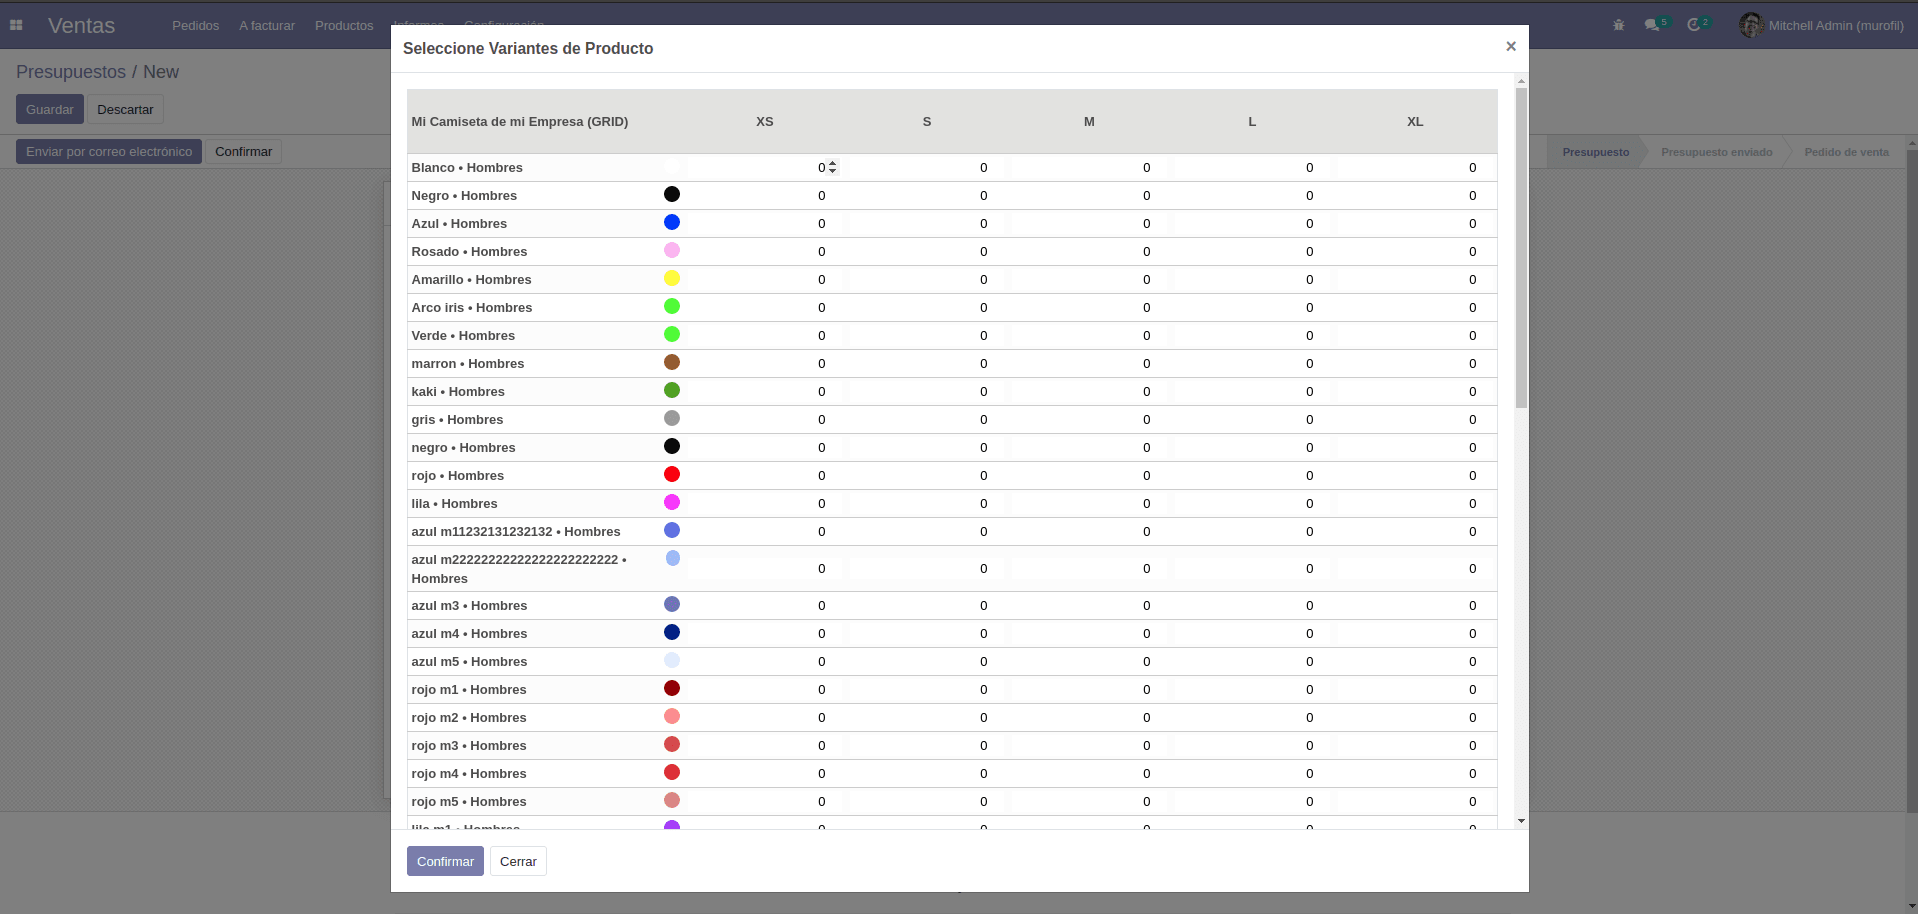
Task: Click M quantity field for azul m3 • Hombres
Action: (x=1089, y=605)
